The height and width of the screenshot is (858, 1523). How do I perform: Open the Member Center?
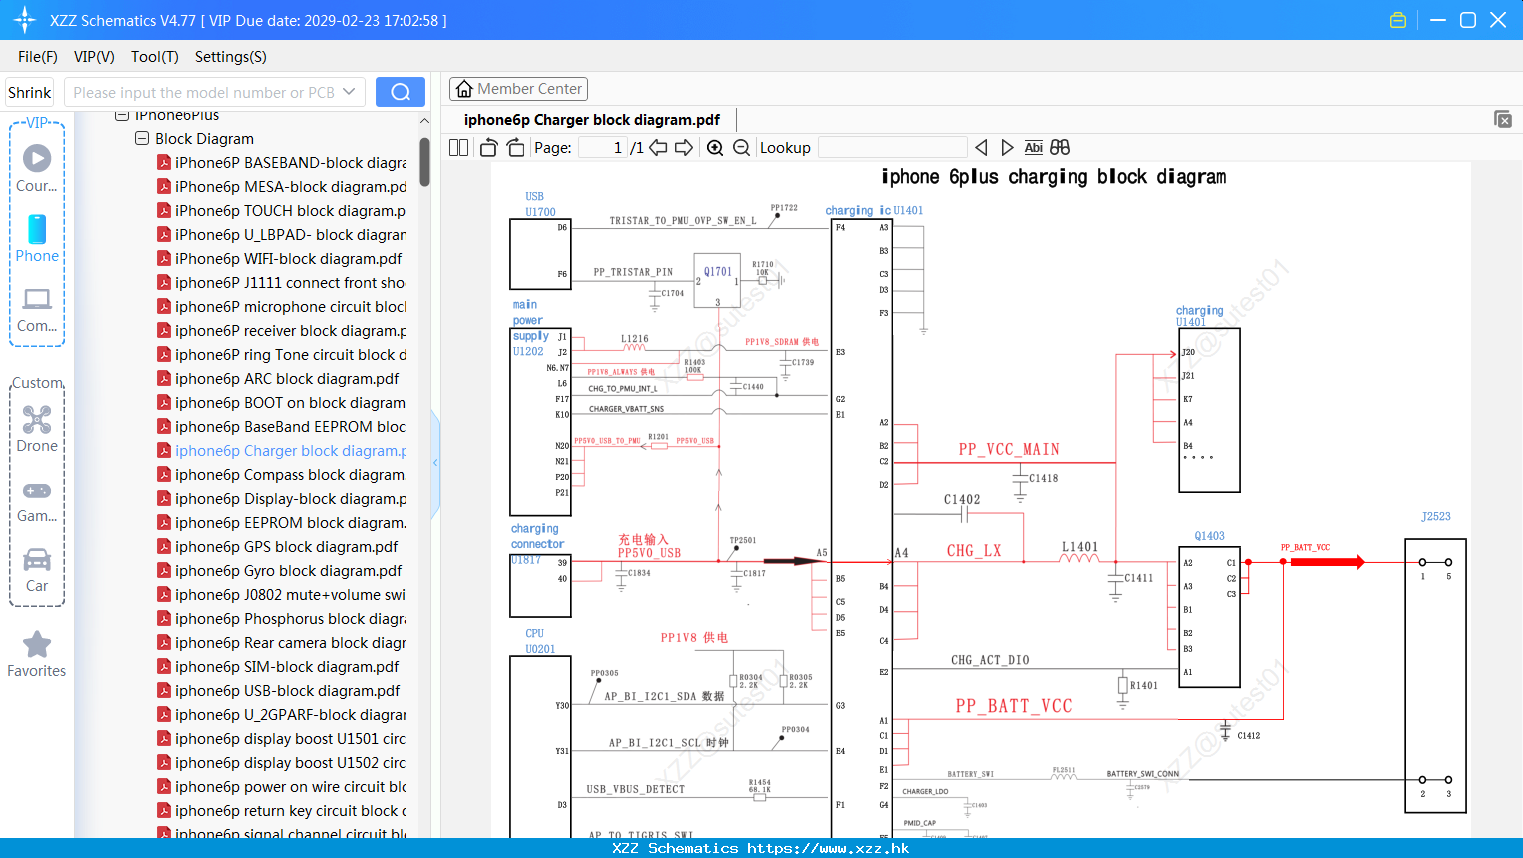click(518, 89)
